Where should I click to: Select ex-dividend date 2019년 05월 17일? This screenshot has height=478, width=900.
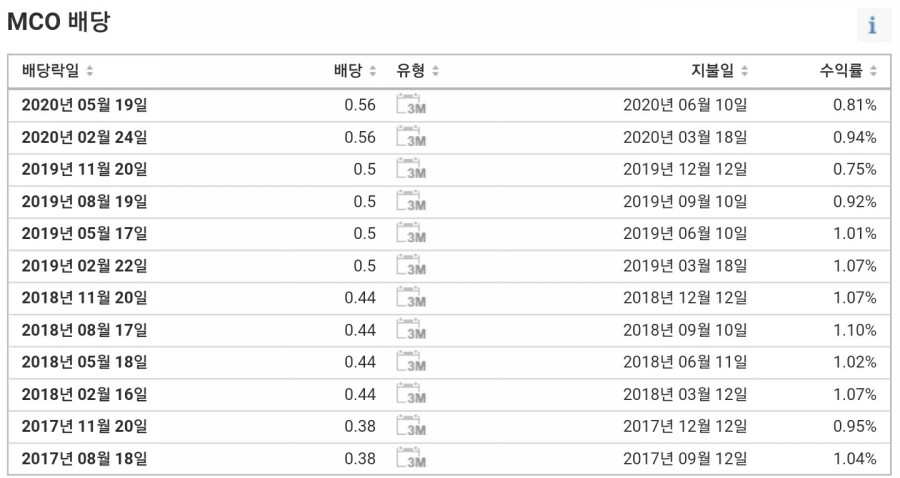click(84, 234)
